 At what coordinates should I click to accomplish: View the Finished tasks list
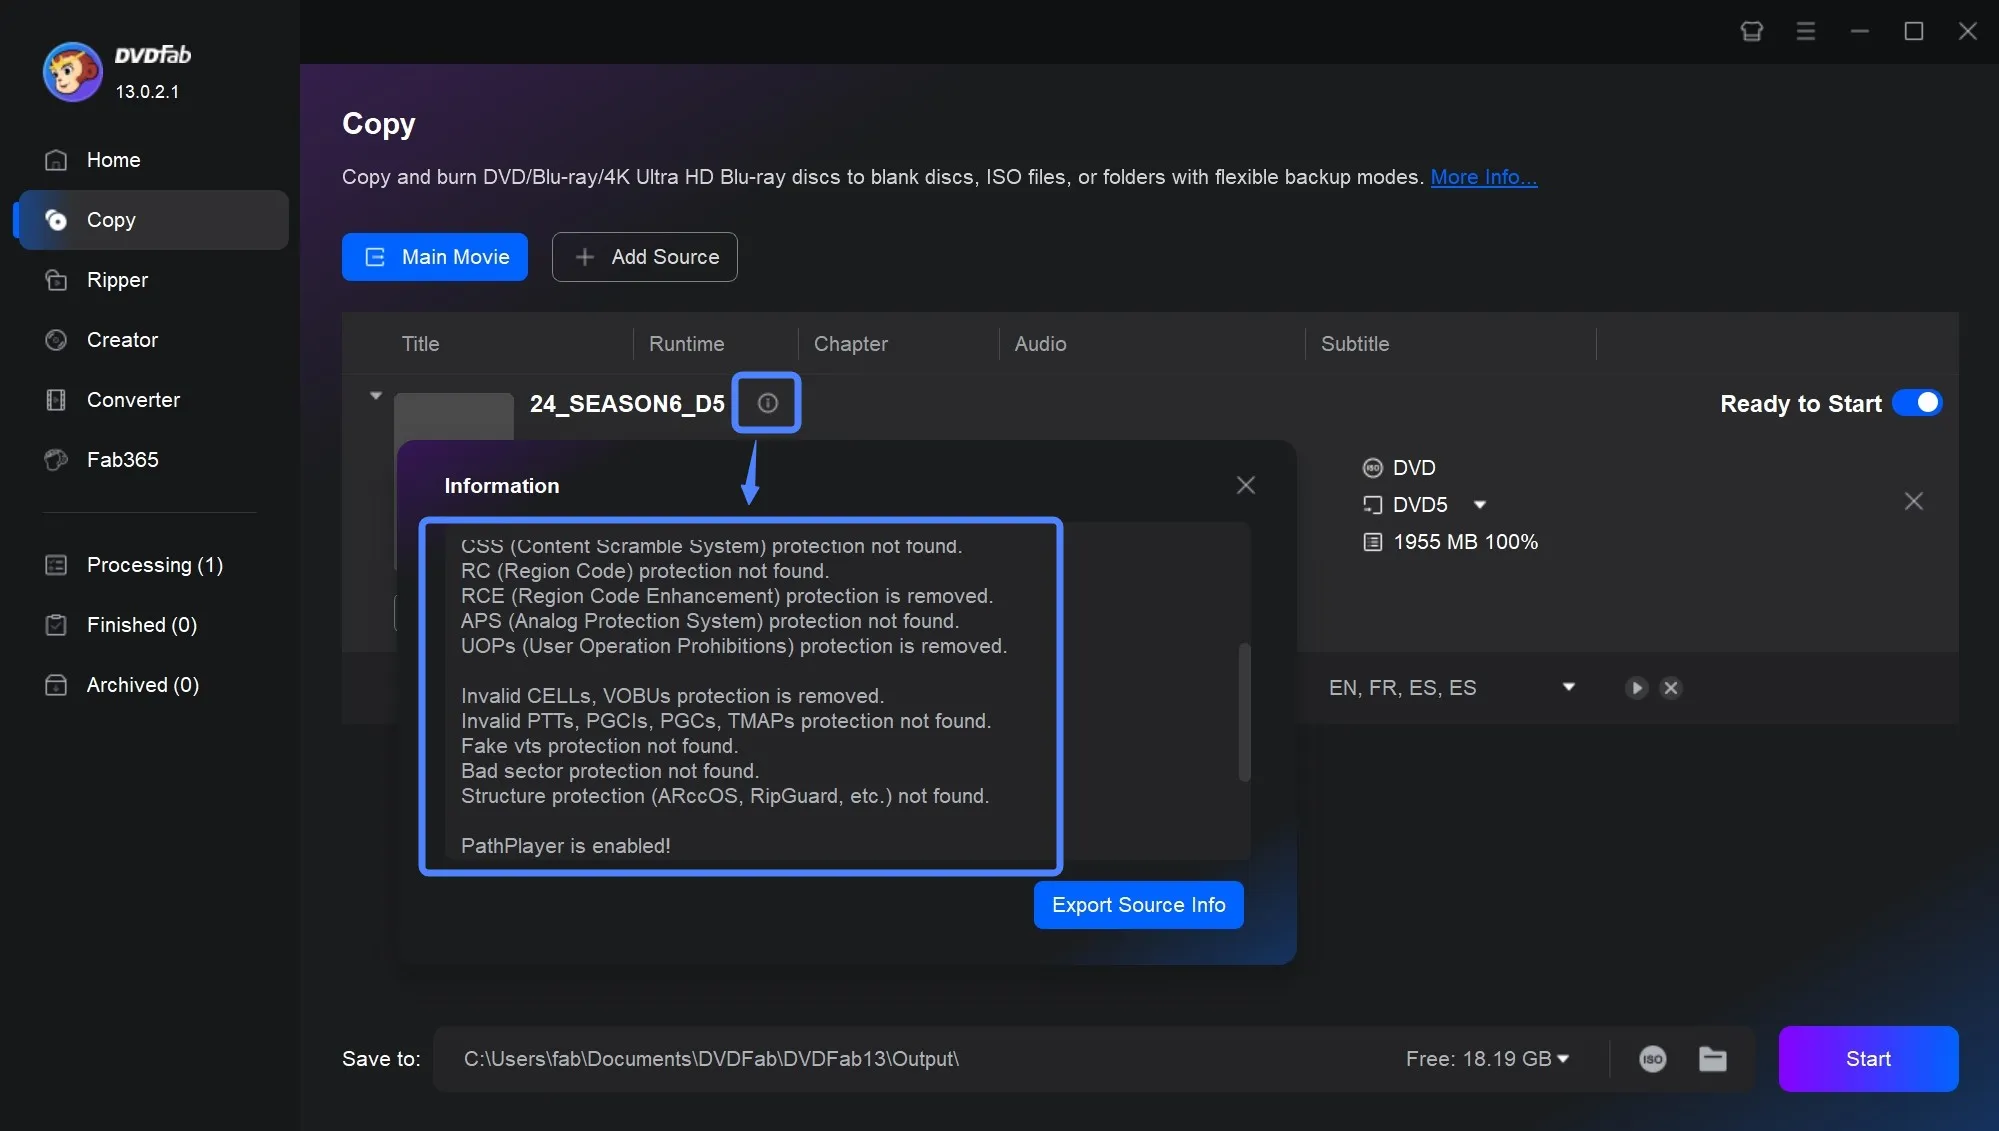click(140, 625)
